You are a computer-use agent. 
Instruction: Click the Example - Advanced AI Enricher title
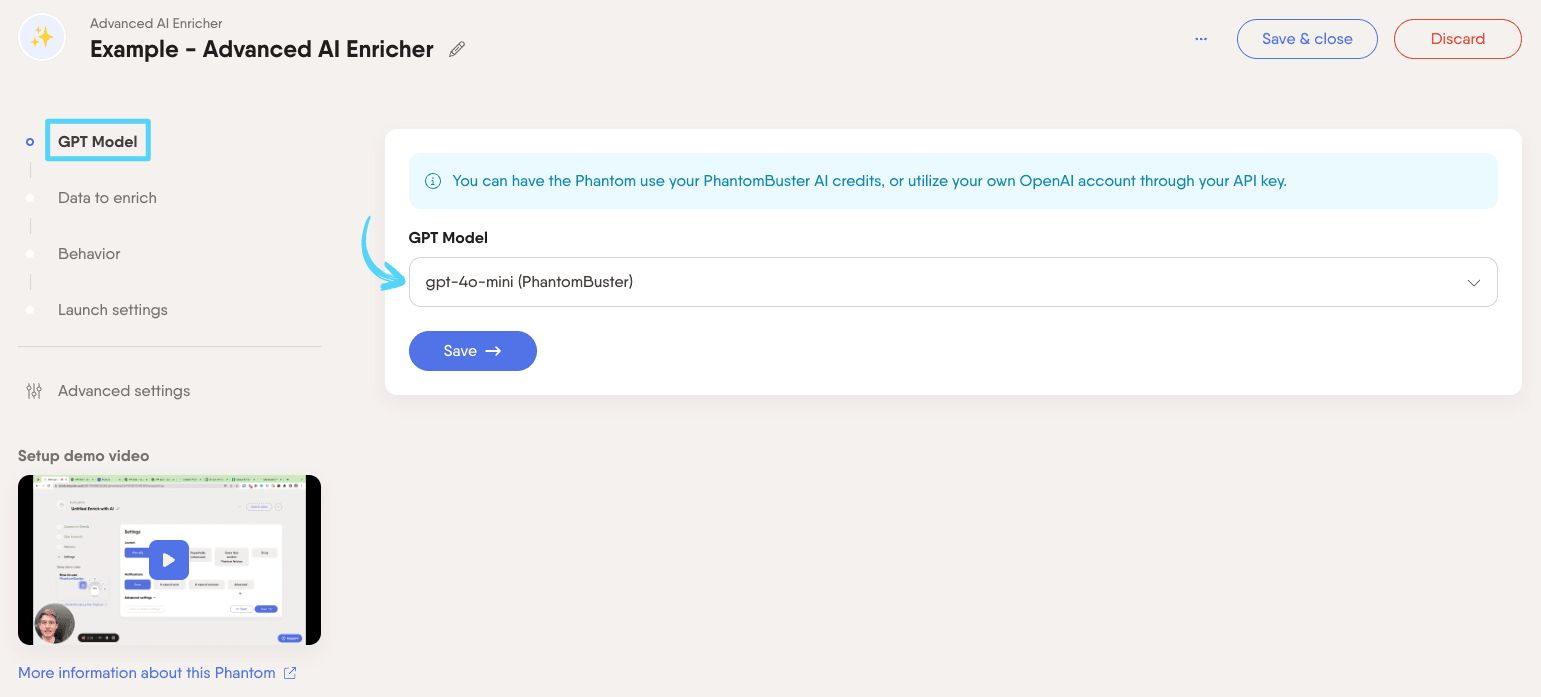pyautogui.click(x=262, y=49)
